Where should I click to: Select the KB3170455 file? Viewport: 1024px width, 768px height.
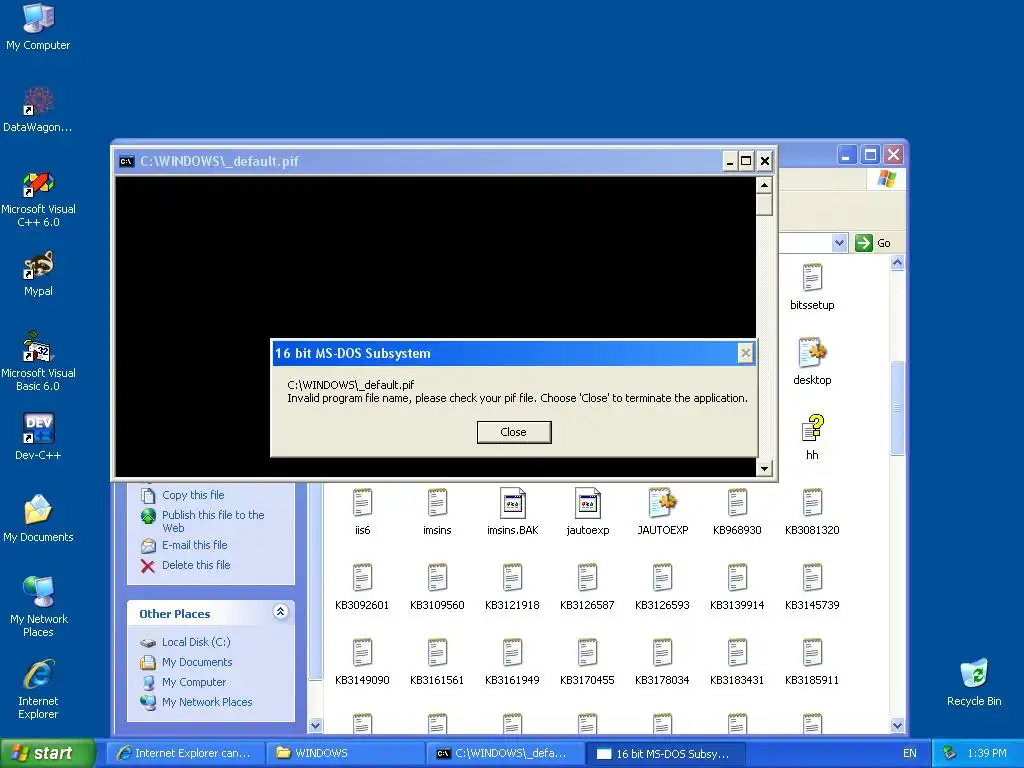click(588, 662)
